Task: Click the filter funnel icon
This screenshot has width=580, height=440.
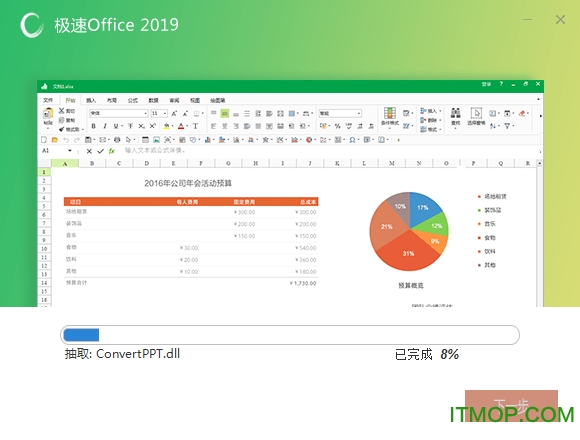Action: [x=508, y=126]
